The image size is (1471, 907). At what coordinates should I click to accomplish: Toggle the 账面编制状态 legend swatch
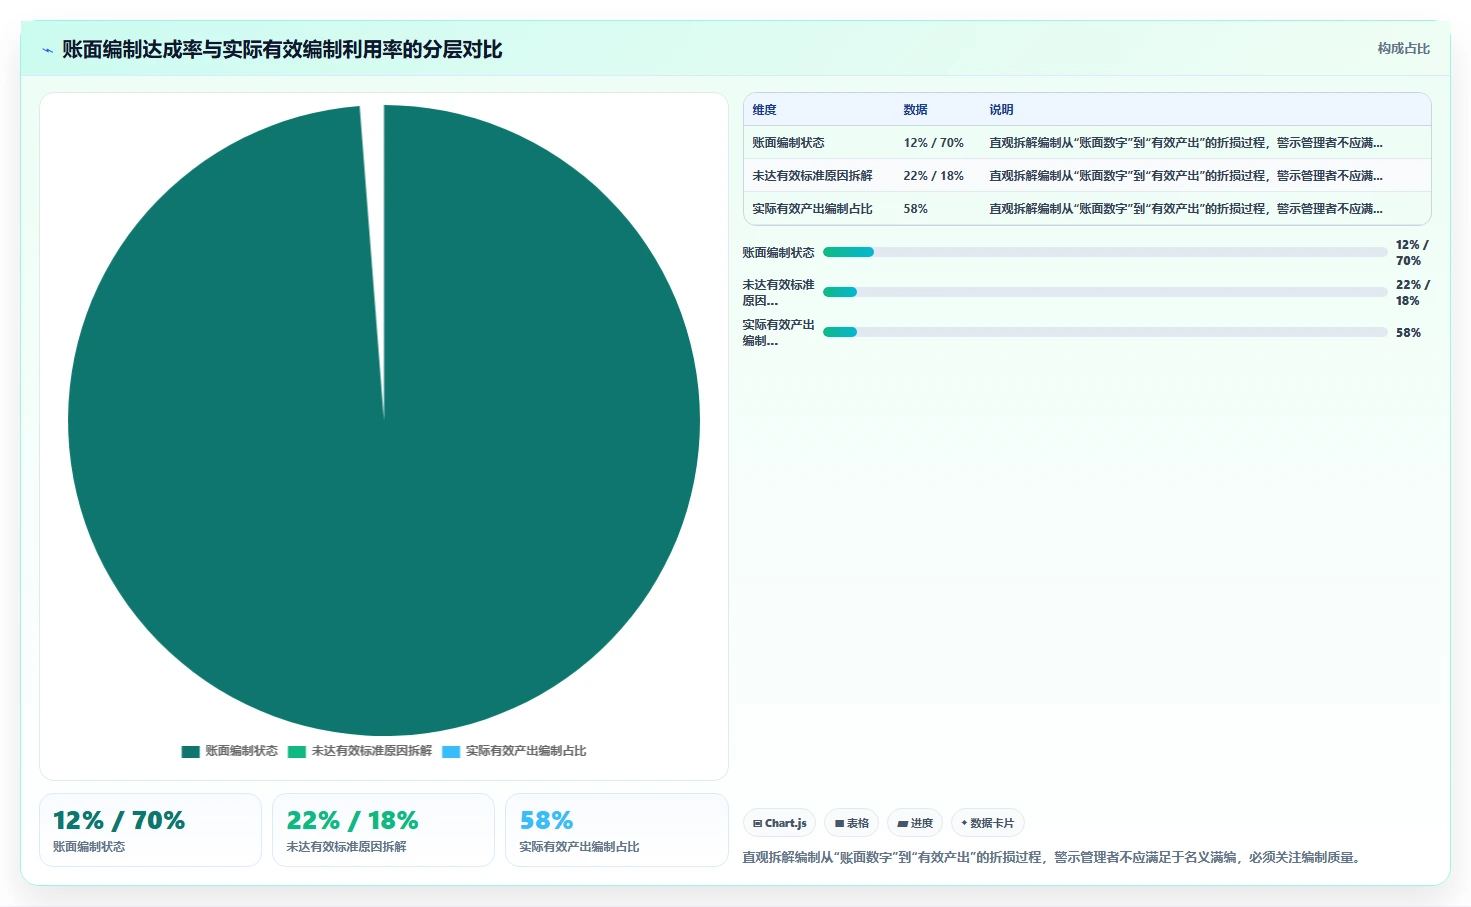pos(190,751)
